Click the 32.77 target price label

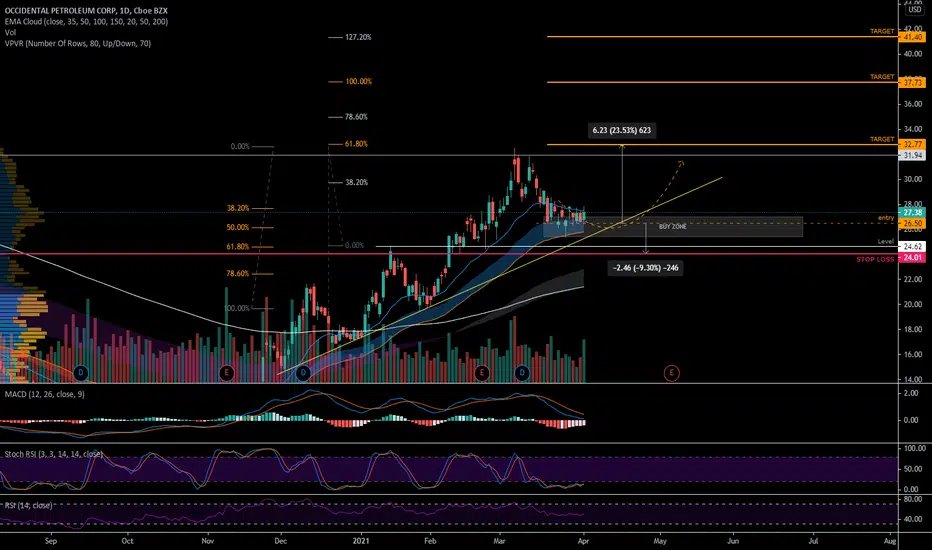(912, 144)
